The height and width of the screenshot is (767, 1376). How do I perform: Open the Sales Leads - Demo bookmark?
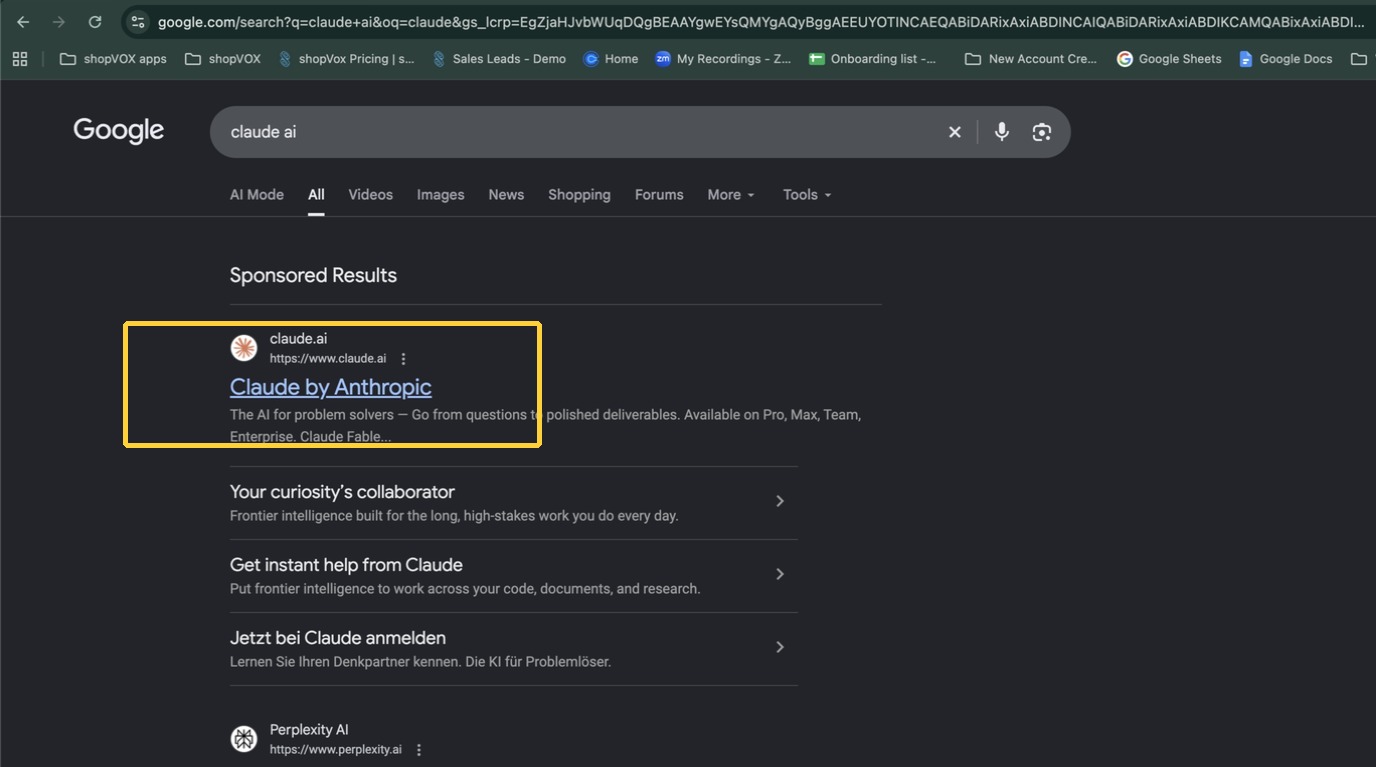(499, 59)
